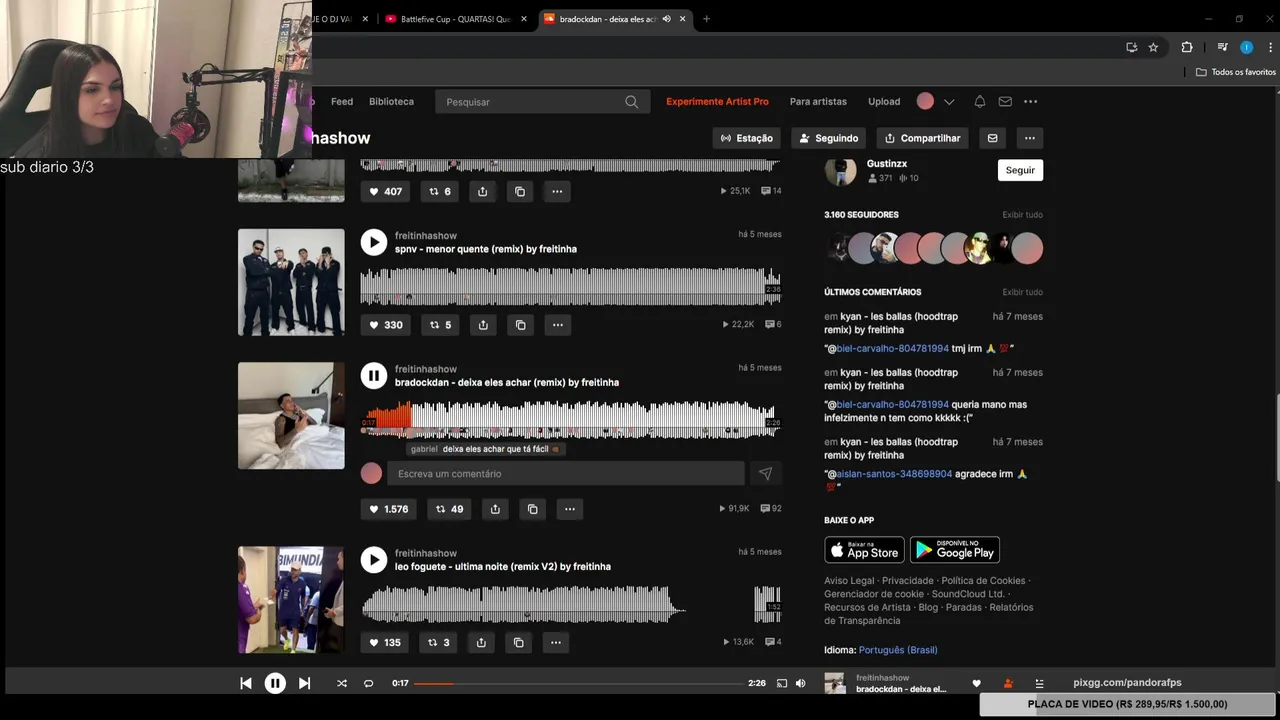This screenshot has width=1280, height=720.
Task: Share the 'spnv - menor quente' track
Action: (x=483, y=325)
